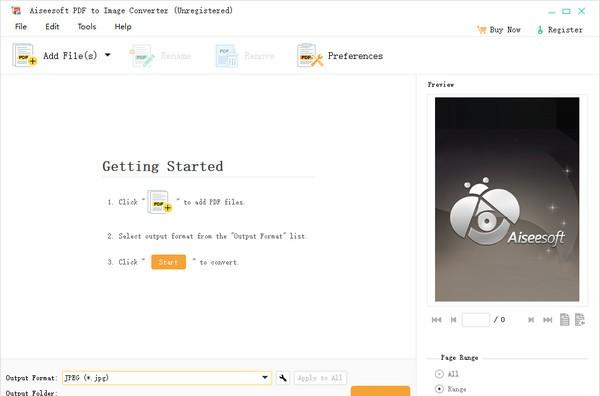
Task: Select the Range radio button
Action: click(439, 389)
